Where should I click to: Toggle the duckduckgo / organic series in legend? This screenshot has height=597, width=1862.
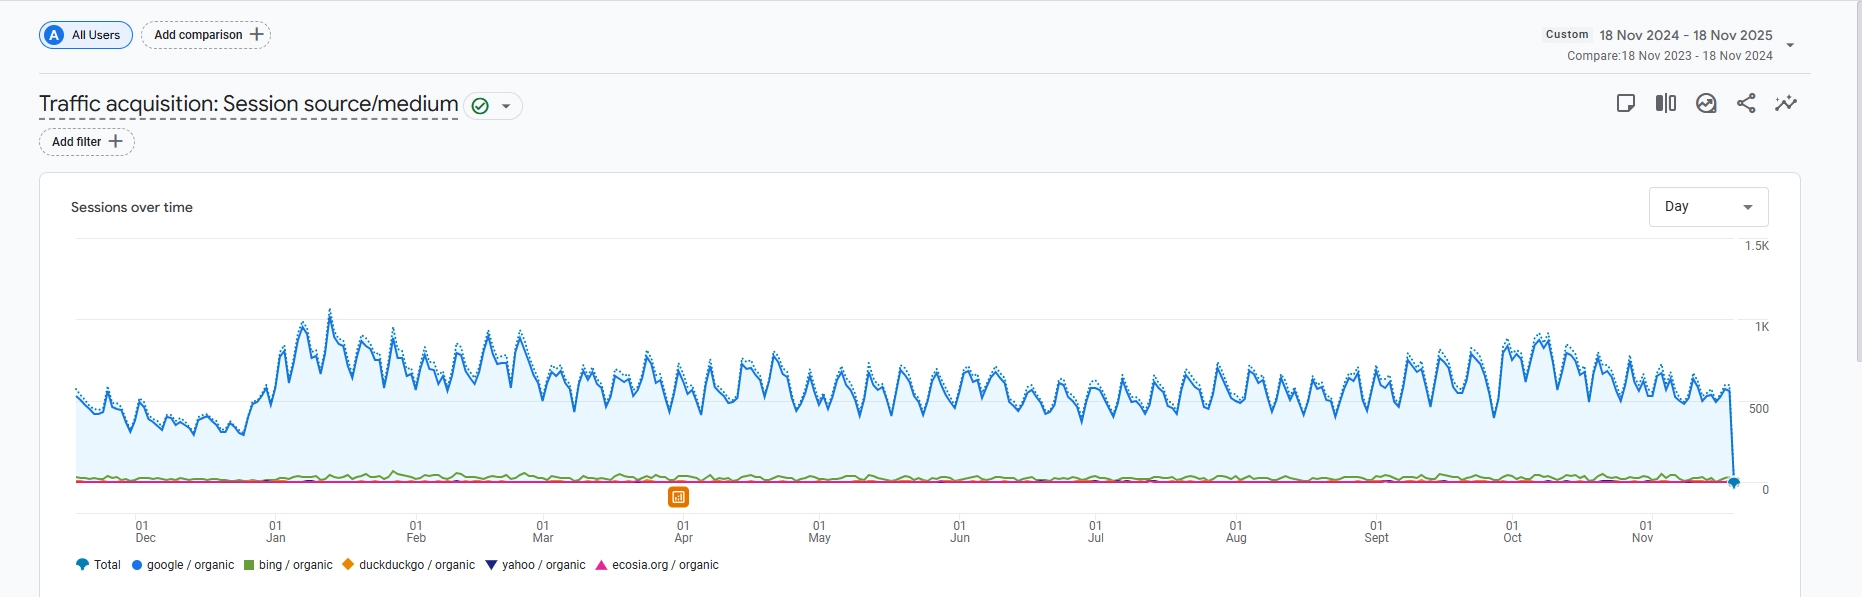(347, 564)
